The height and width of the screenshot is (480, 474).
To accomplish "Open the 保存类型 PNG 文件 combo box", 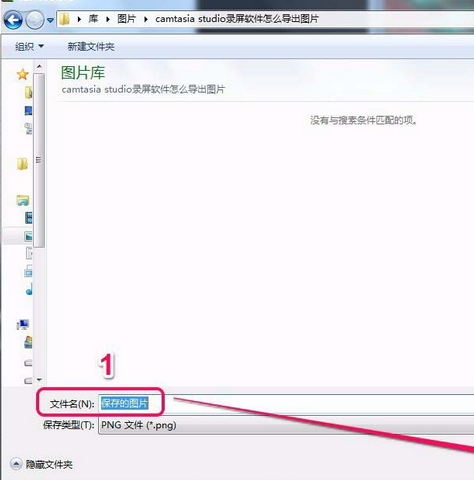I will point(286,425).
